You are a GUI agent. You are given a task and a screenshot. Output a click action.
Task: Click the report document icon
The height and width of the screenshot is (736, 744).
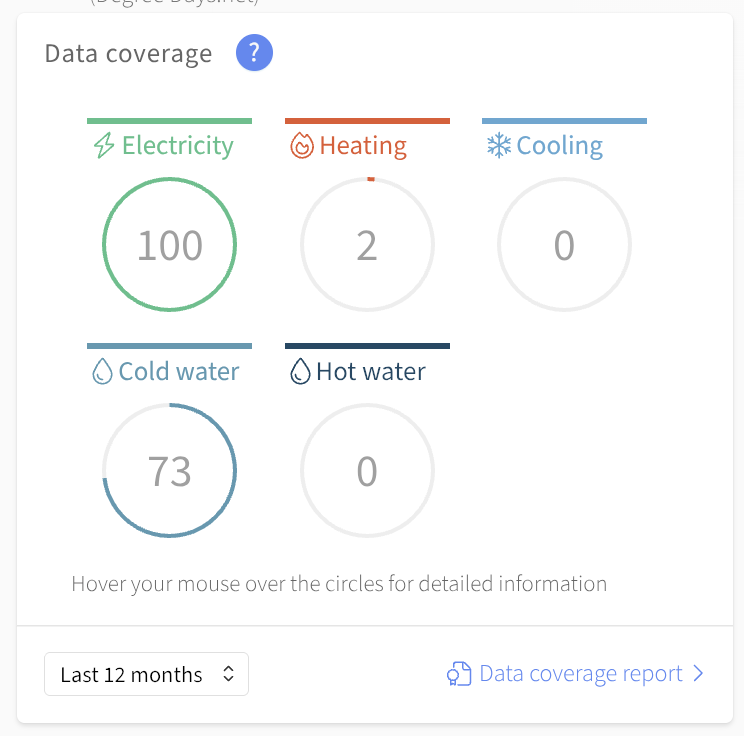[459, 673]
